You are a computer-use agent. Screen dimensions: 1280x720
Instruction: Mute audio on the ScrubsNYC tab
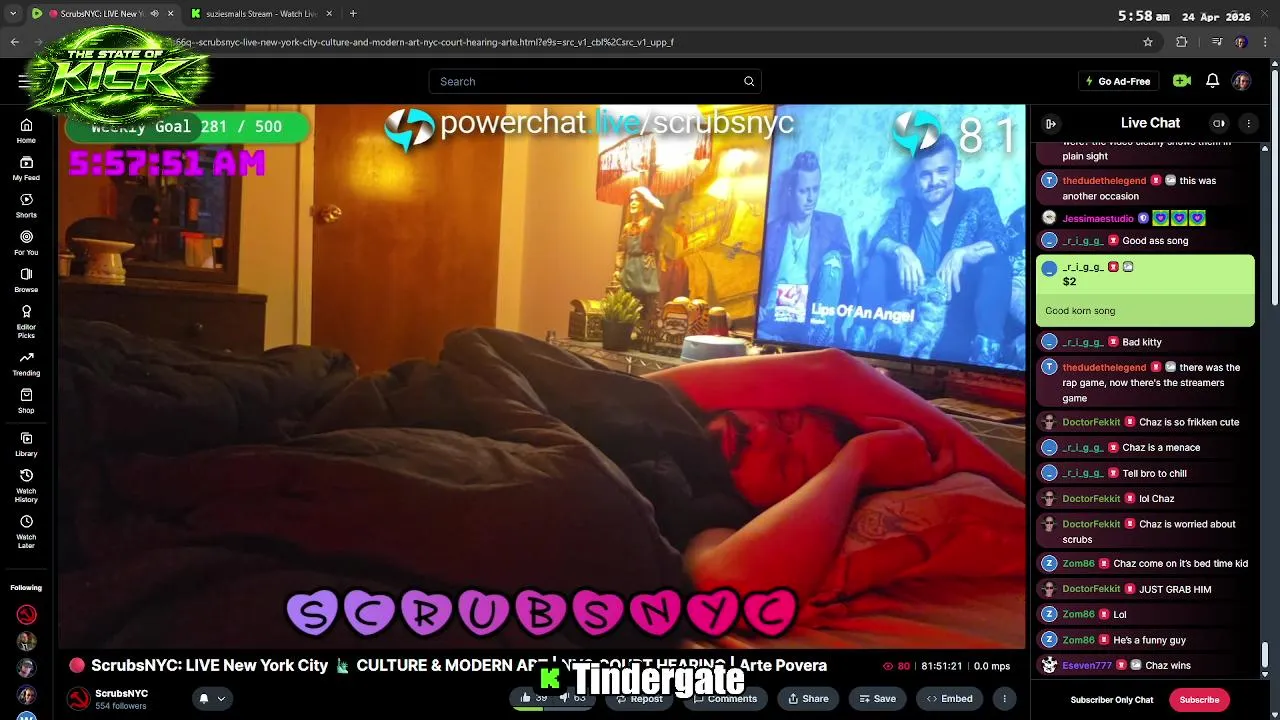154,14
